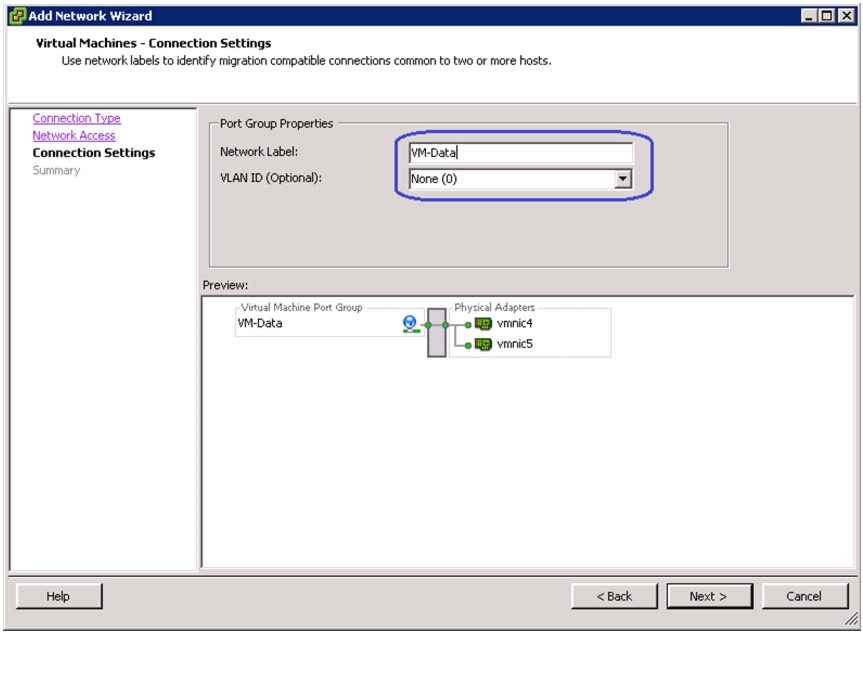Screen dimensions: 863x675
Task: Click the Back button
Action: tap(614, 596)
